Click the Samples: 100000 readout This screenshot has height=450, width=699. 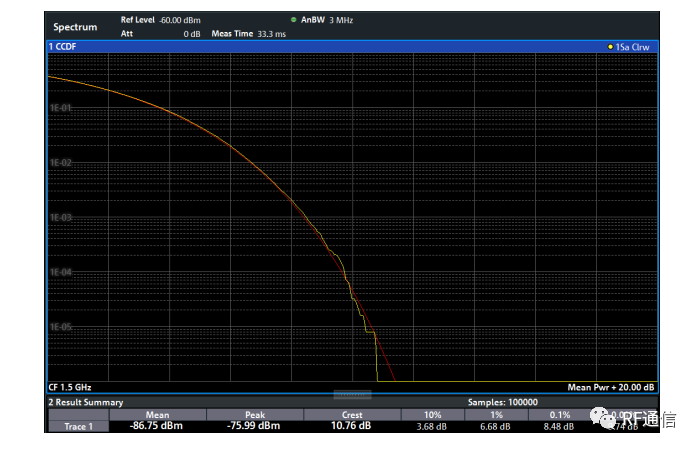(502, 402)
